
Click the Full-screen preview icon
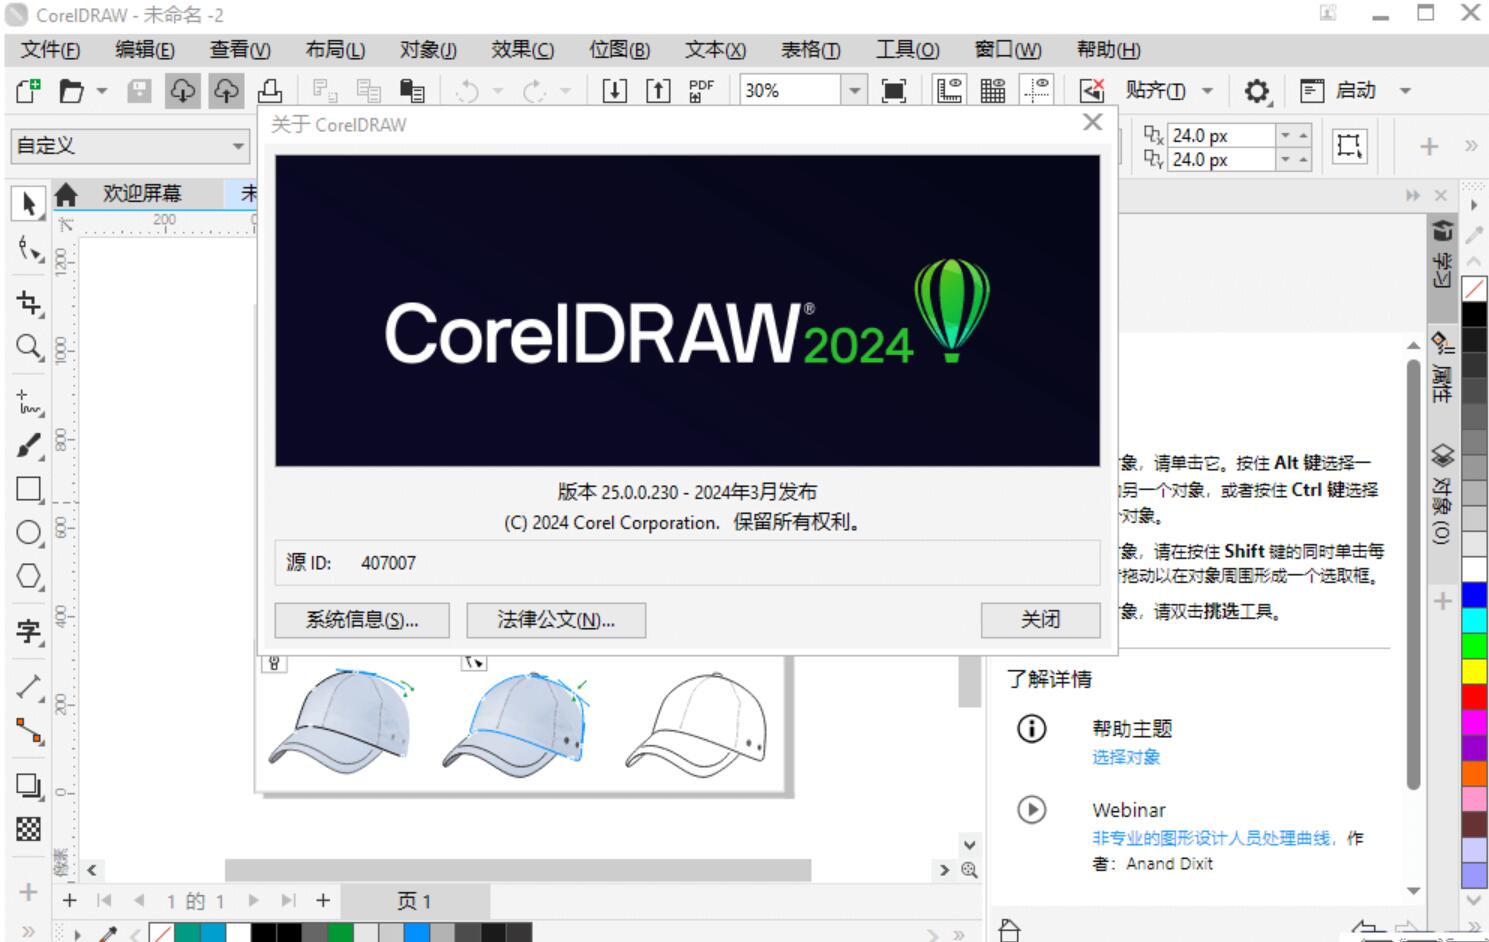894,91
